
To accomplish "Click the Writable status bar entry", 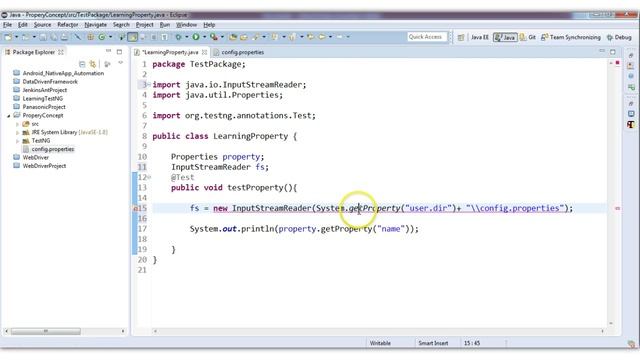I will pos(380,343).
